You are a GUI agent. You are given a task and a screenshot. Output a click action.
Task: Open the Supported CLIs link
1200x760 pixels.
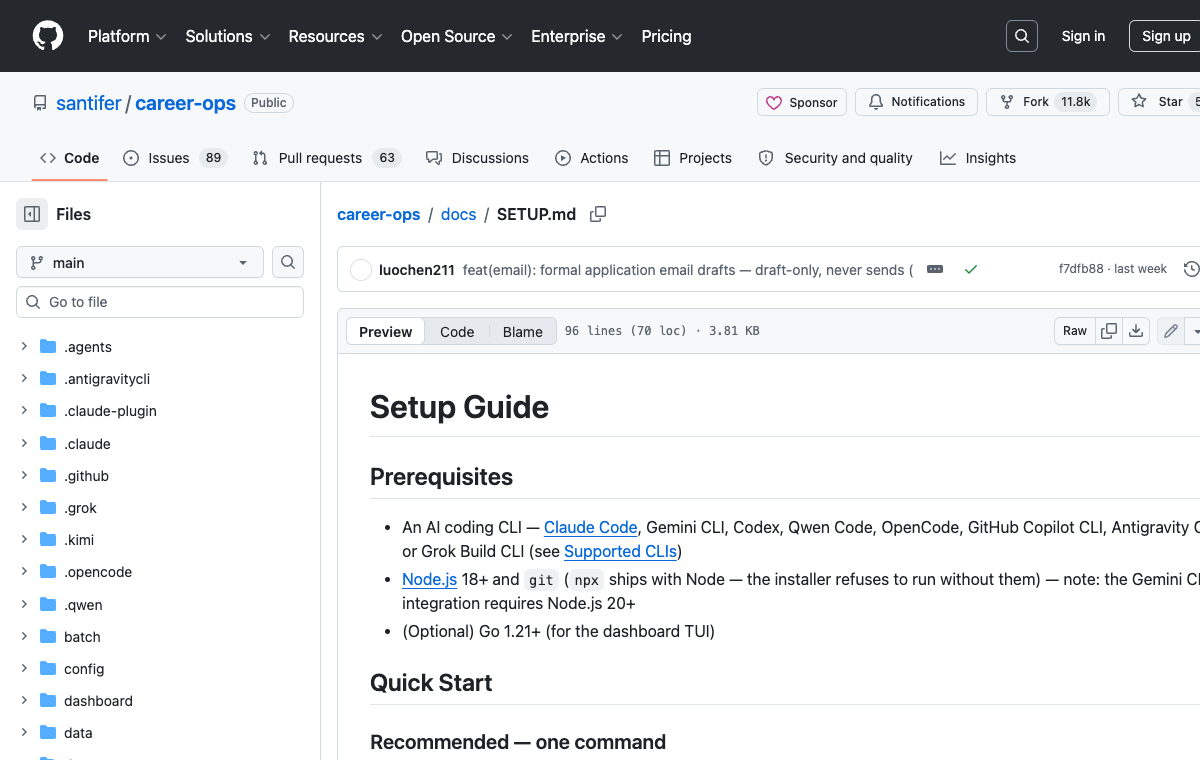pos(620,551)
